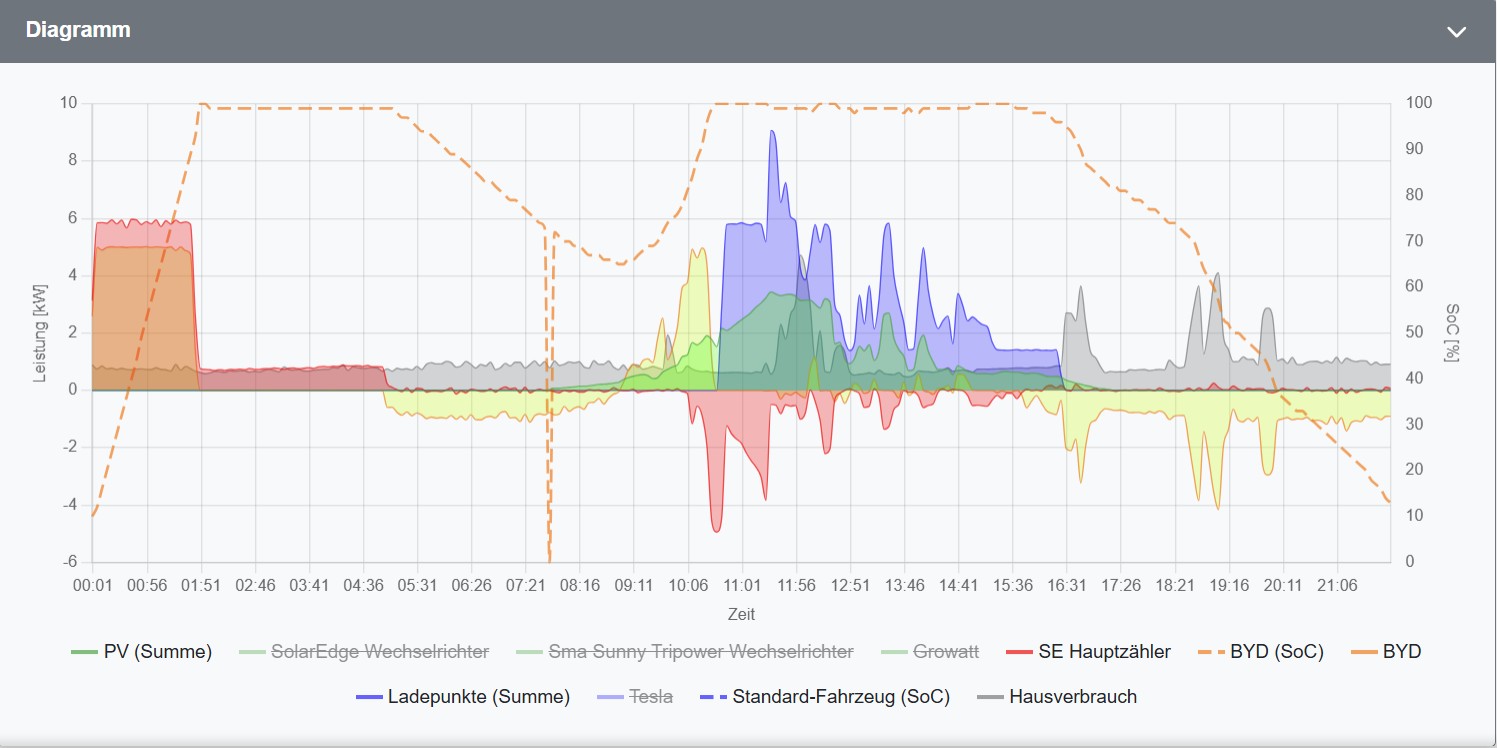Click the Diagramm panel header title
Image resolution: width=1497 pixels, height=748 pixels.
click(79, 30)
